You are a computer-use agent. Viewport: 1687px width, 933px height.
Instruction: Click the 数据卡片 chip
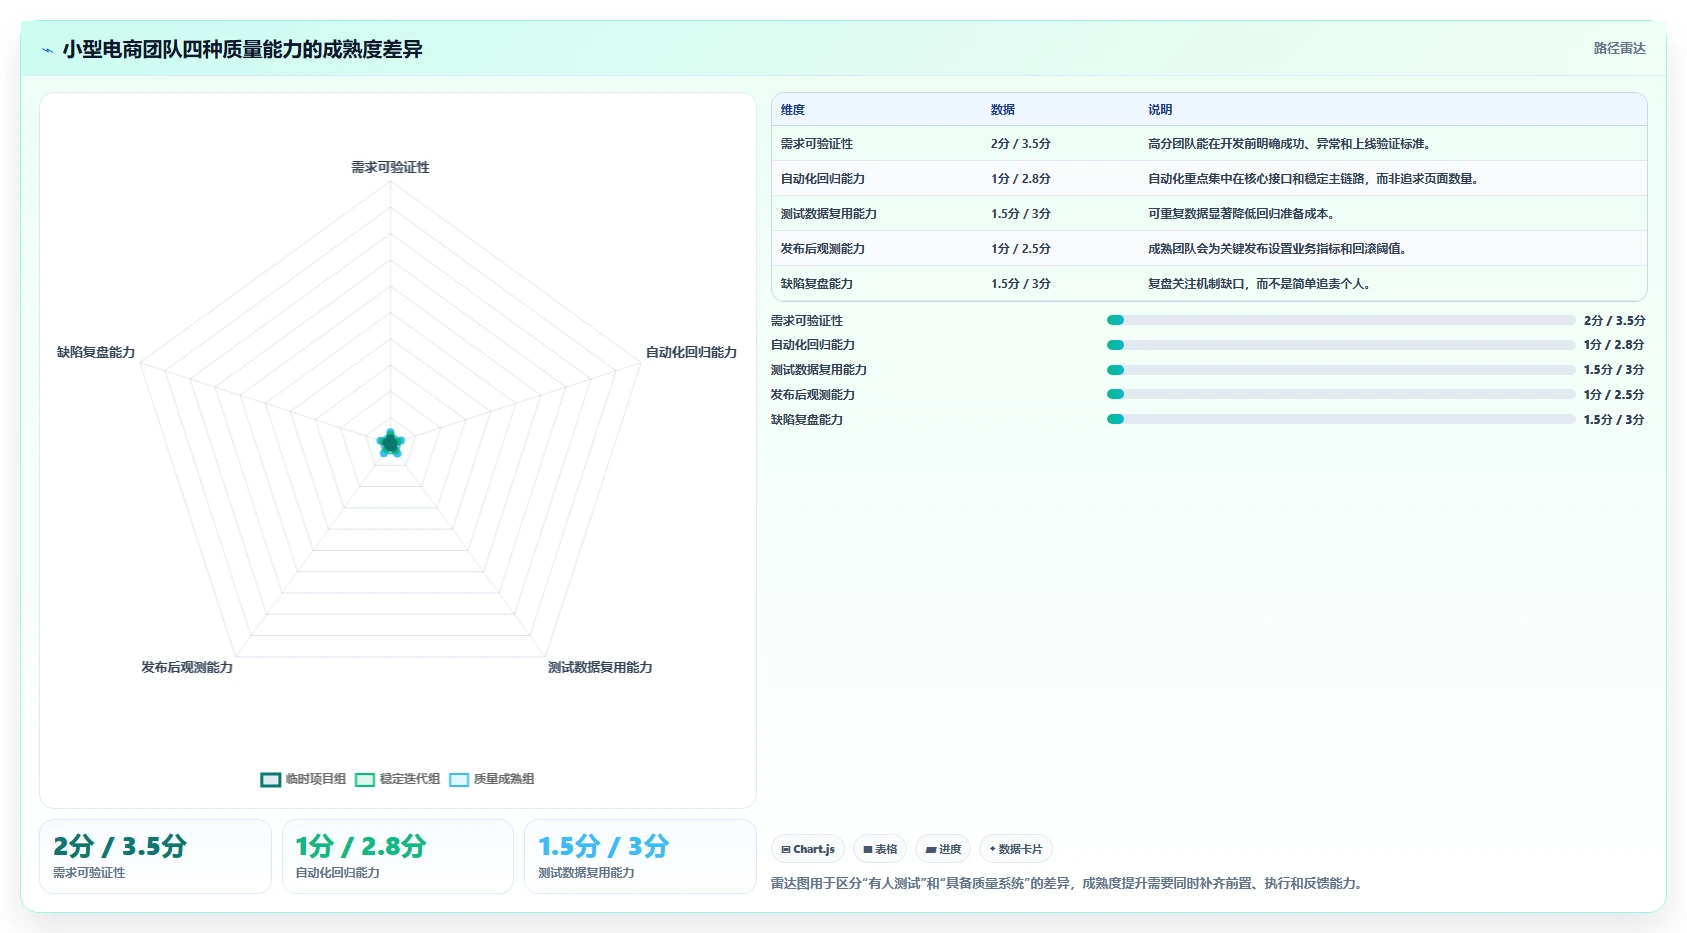tap(1016, 849)
